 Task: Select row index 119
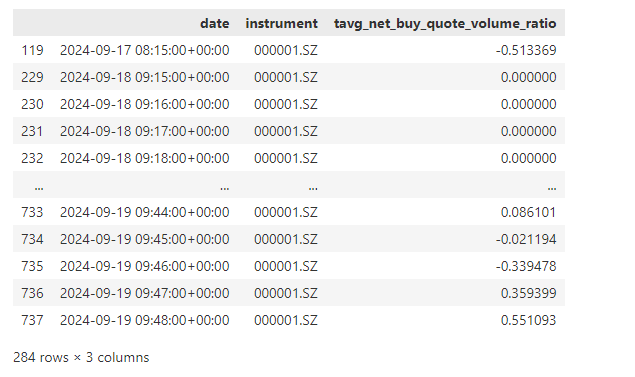[x=32, y=50]
